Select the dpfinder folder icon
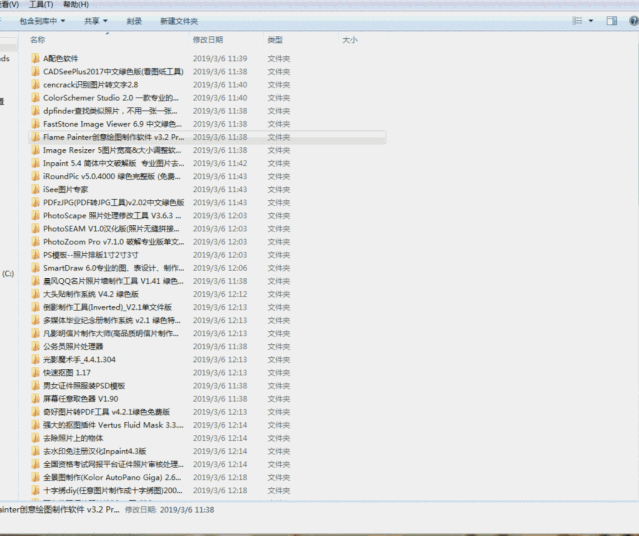 [36, 110]
